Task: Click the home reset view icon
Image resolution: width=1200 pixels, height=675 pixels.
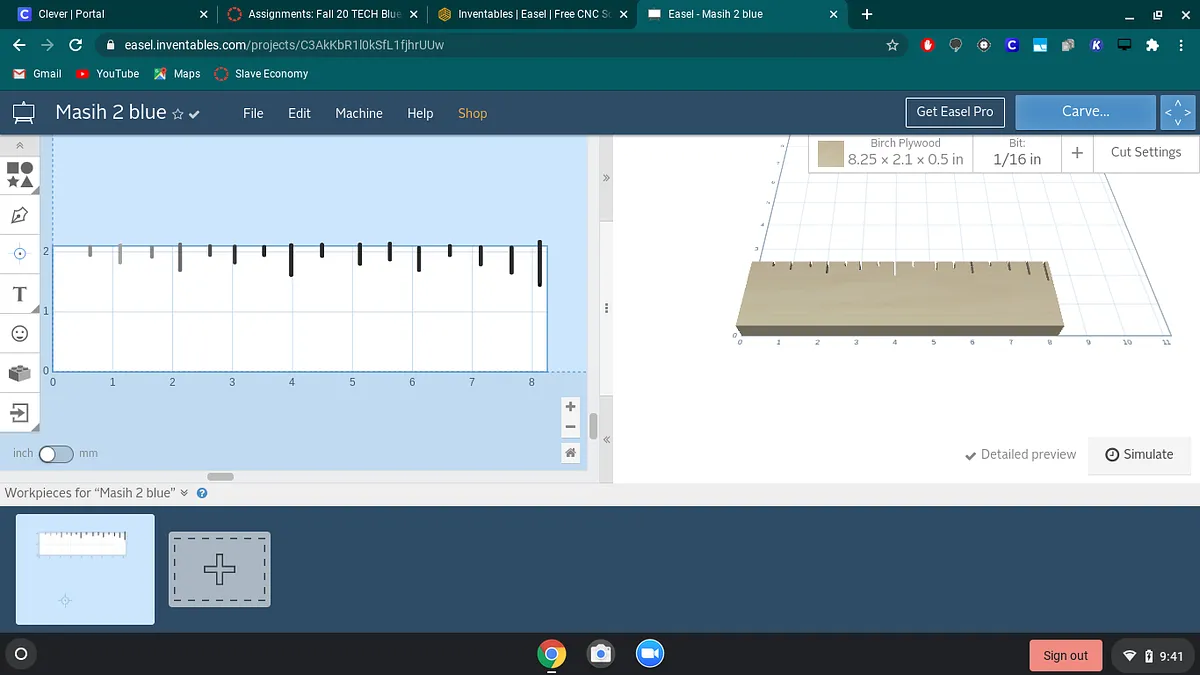Action: click(570, 453)
